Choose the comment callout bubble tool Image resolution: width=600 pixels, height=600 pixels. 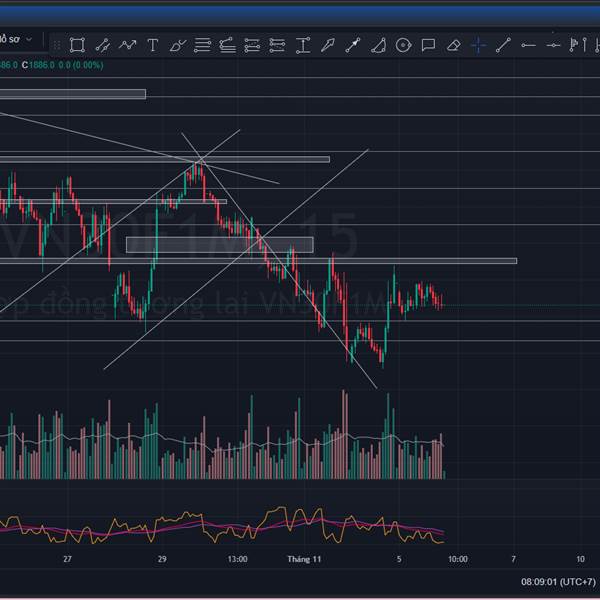(428, 45)
